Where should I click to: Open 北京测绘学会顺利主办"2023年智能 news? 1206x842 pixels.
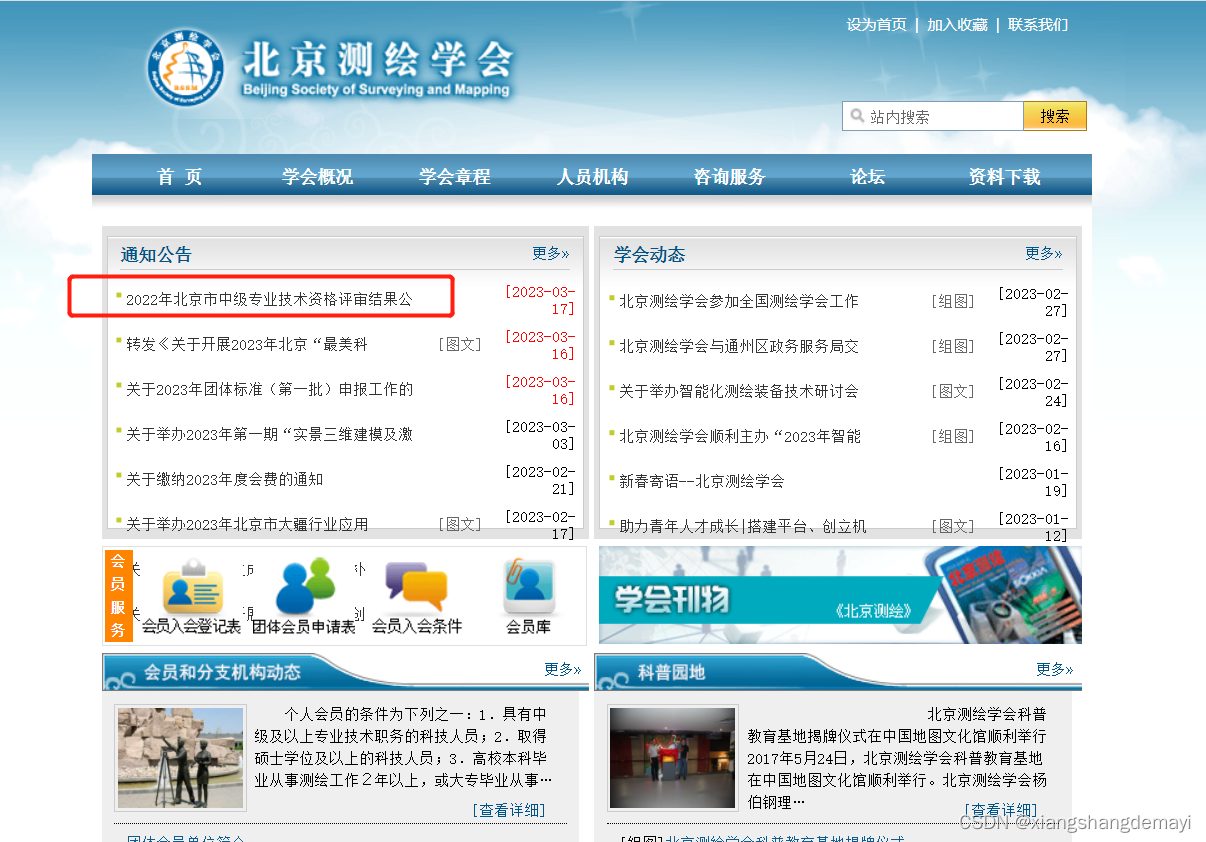tap(739, 436)
